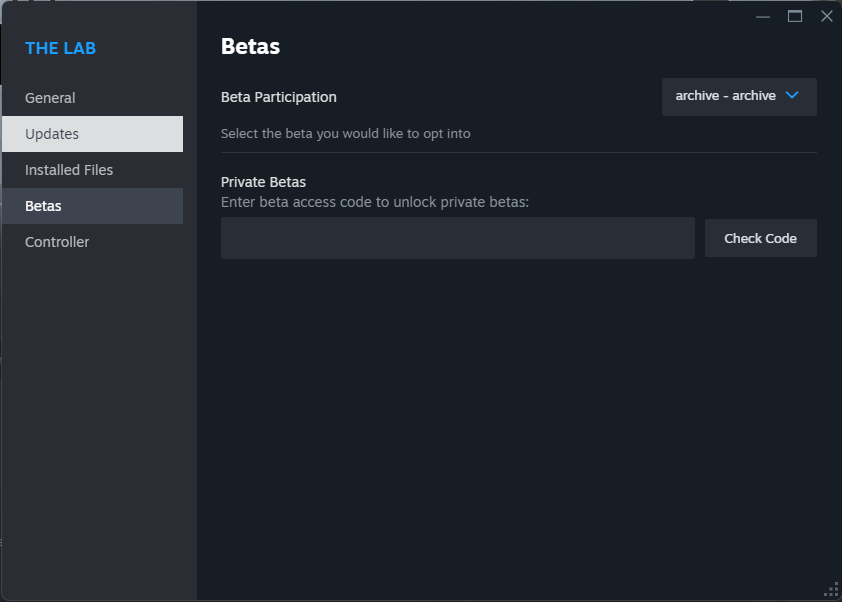Click the divider line under Beta Participation
The height and width of the screenshot is (602, 842).
point(519,153)
